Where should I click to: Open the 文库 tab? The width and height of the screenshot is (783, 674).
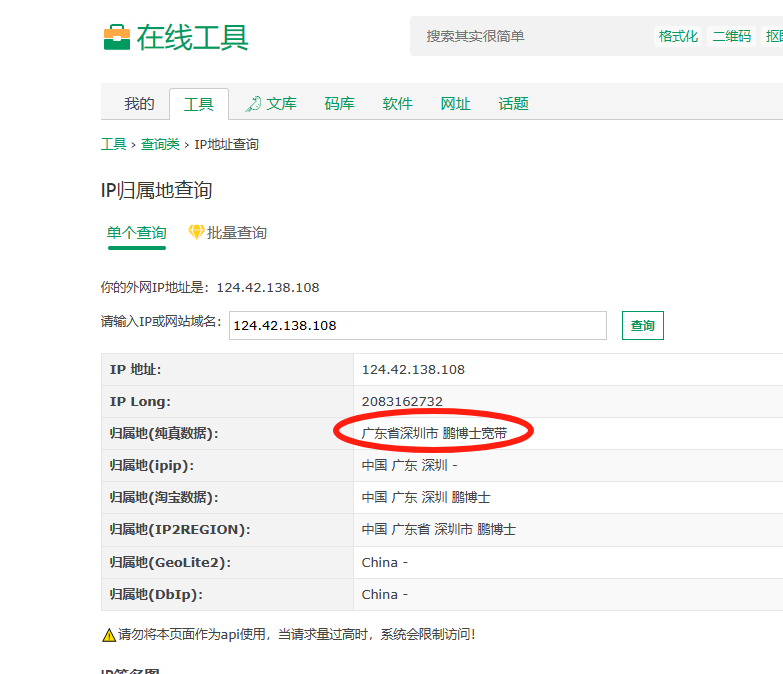[281, 104]
